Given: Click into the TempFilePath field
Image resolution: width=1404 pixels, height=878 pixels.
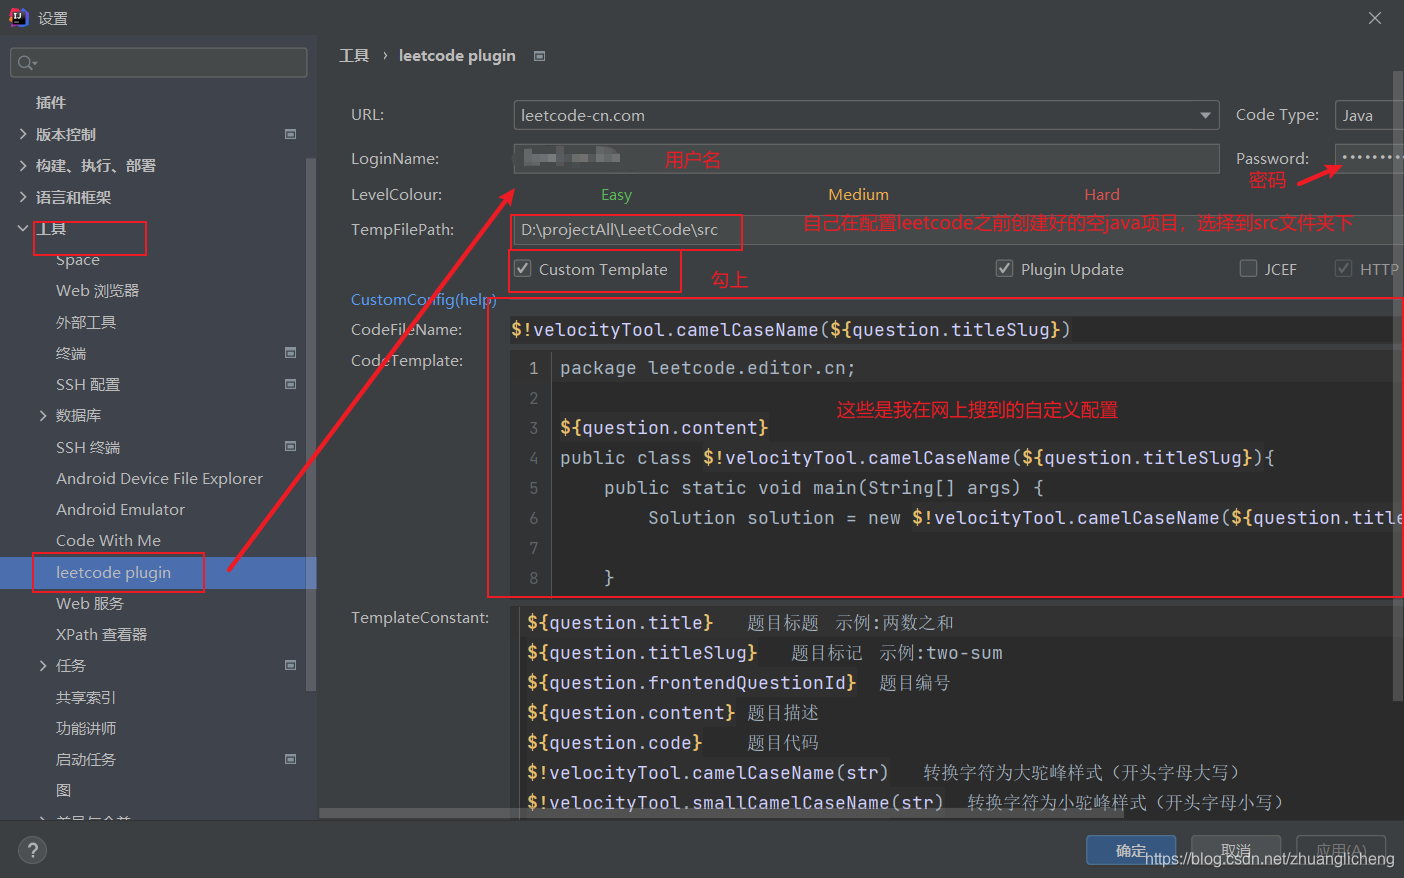Looking at the screenshot, I should tap(957, 229).
